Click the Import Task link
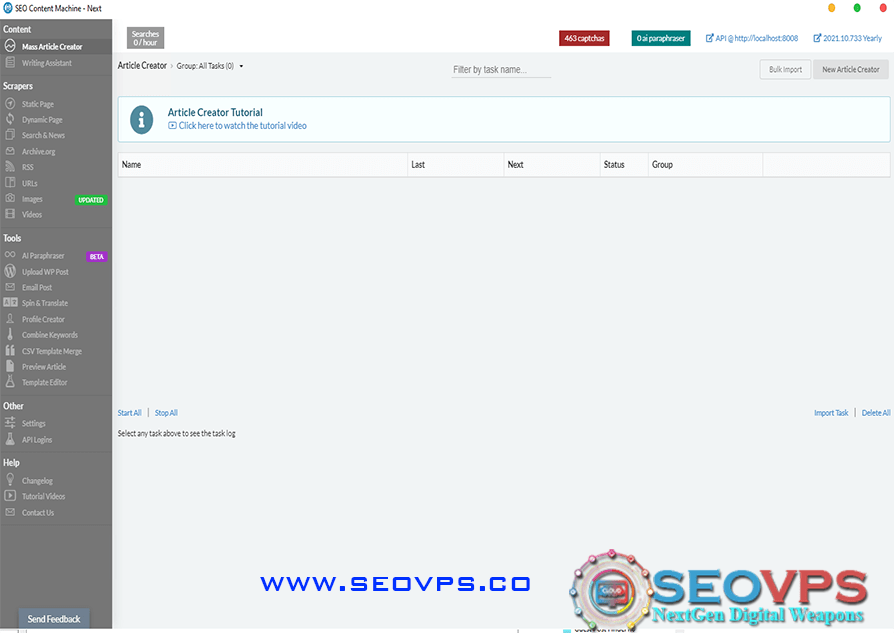This screenshot has height=633, width=894. coord(831,413)
